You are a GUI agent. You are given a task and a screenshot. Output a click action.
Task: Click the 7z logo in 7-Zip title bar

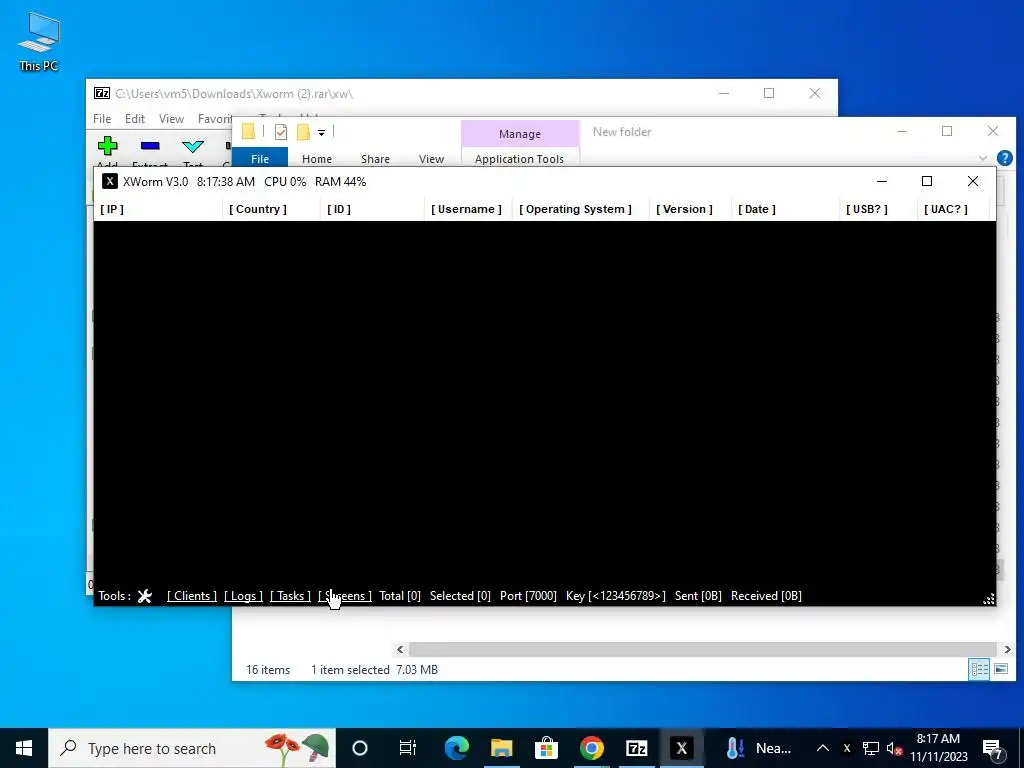click(102, 93)
